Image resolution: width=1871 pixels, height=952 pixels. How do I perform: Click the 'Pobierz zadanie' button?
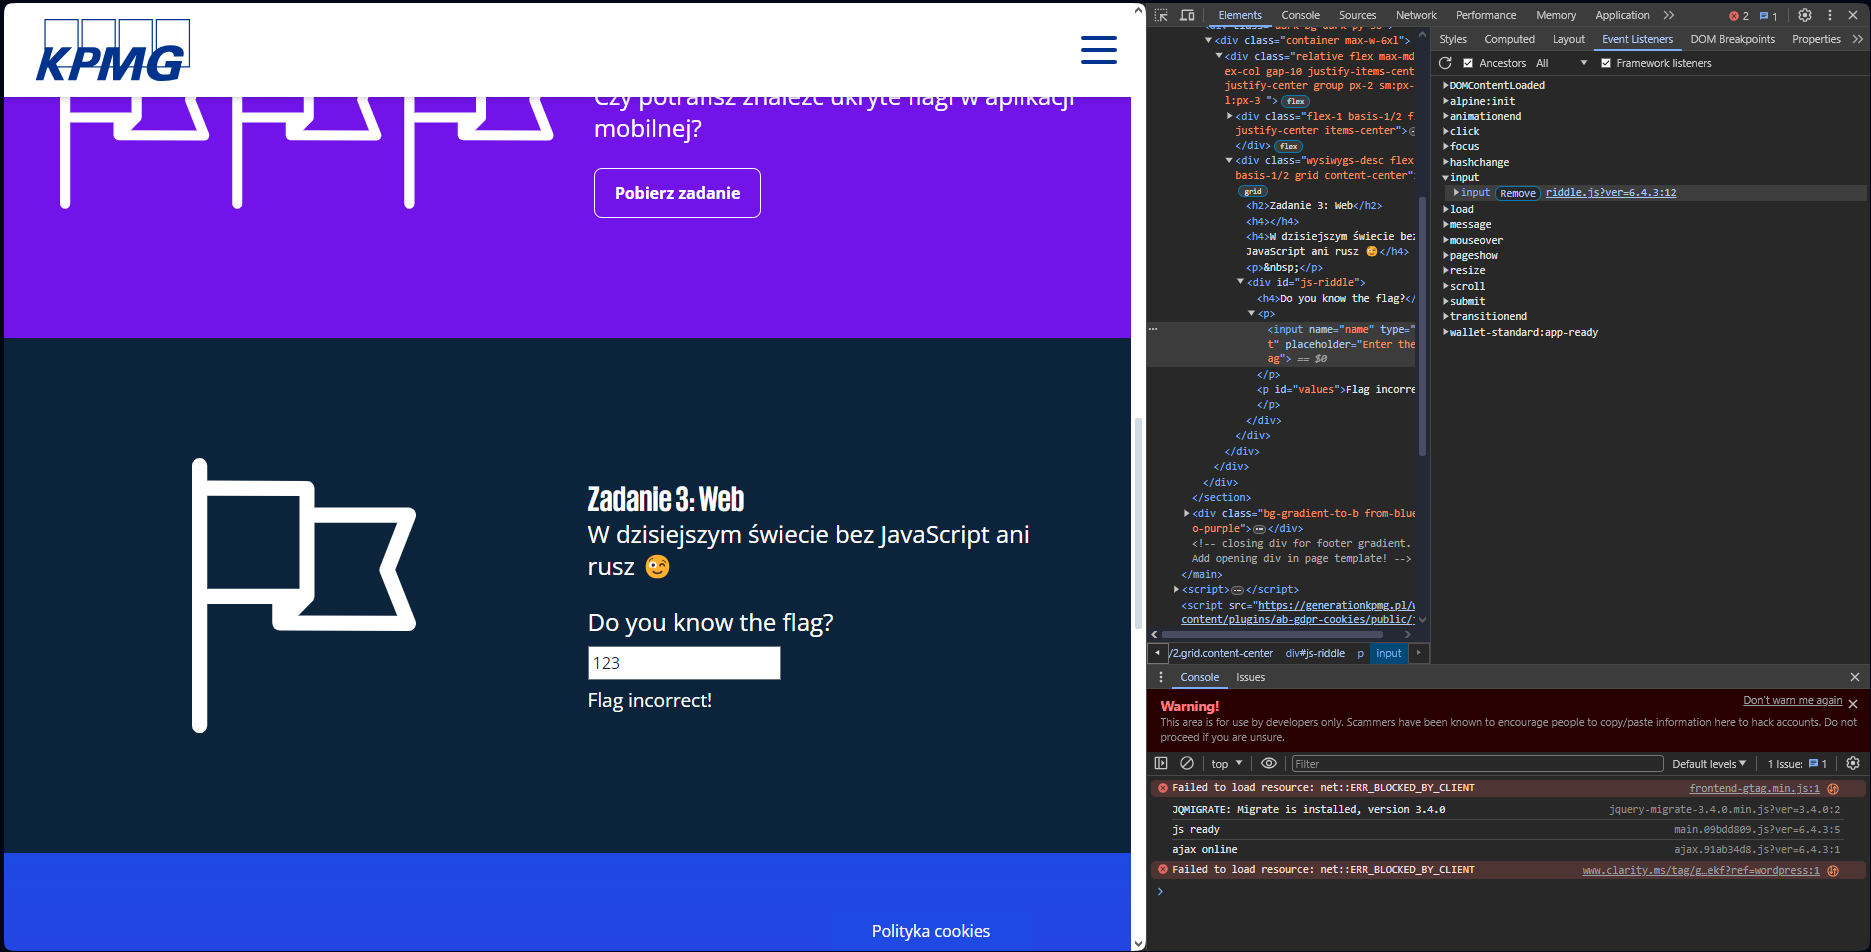click(677, 193)
